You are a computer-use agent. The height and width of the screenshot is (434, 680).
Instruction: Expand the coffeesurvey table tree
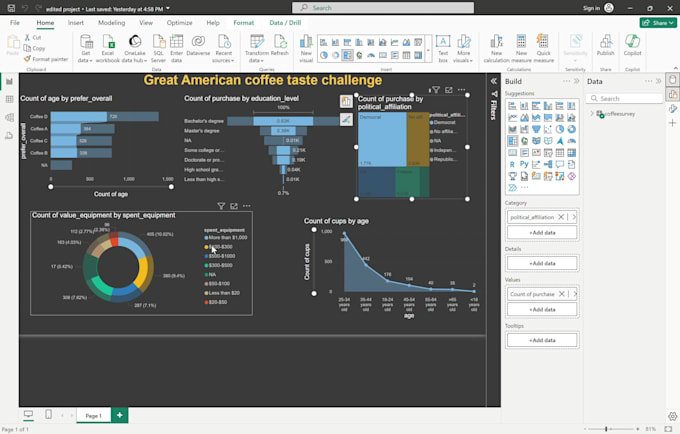coord(591,114)
